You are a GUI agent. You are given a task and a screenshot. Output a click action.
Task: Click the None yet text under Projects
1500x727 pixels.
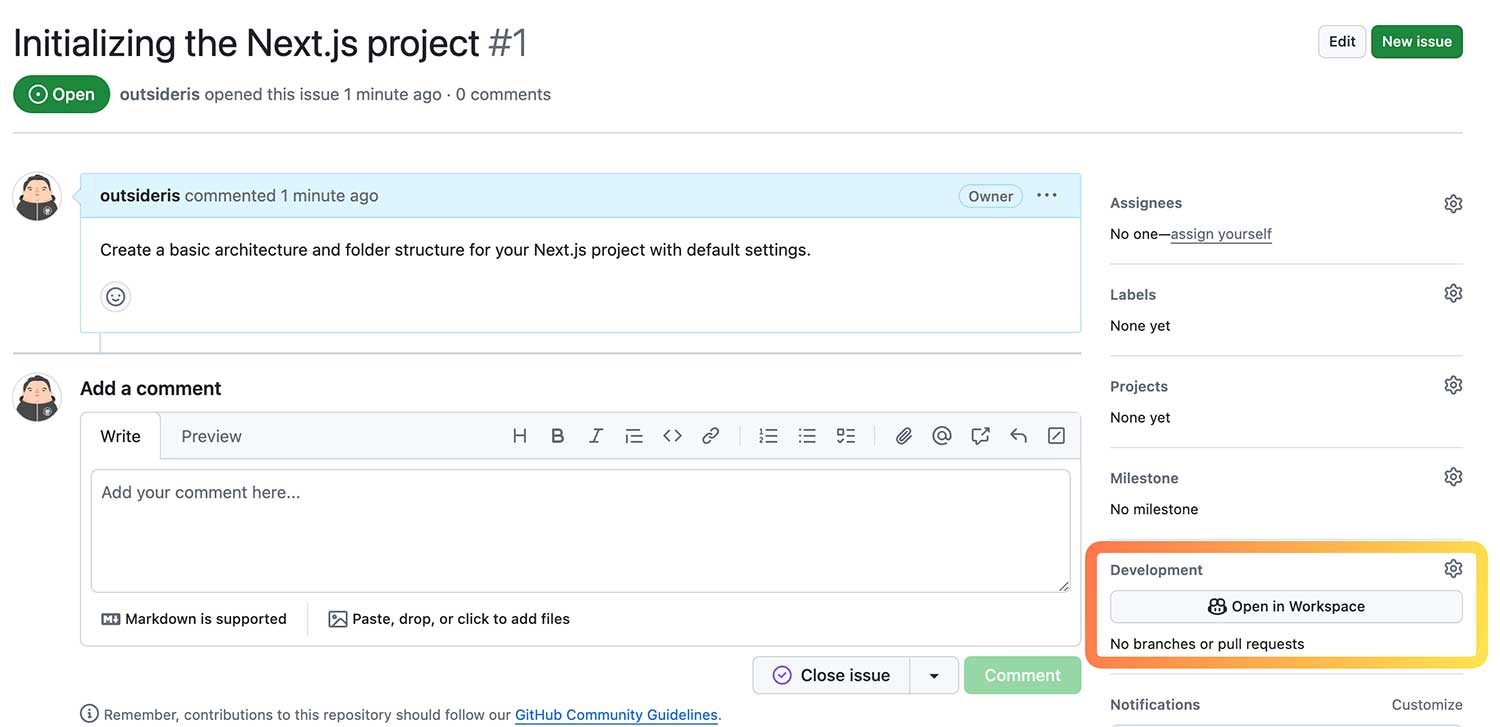1140,417
